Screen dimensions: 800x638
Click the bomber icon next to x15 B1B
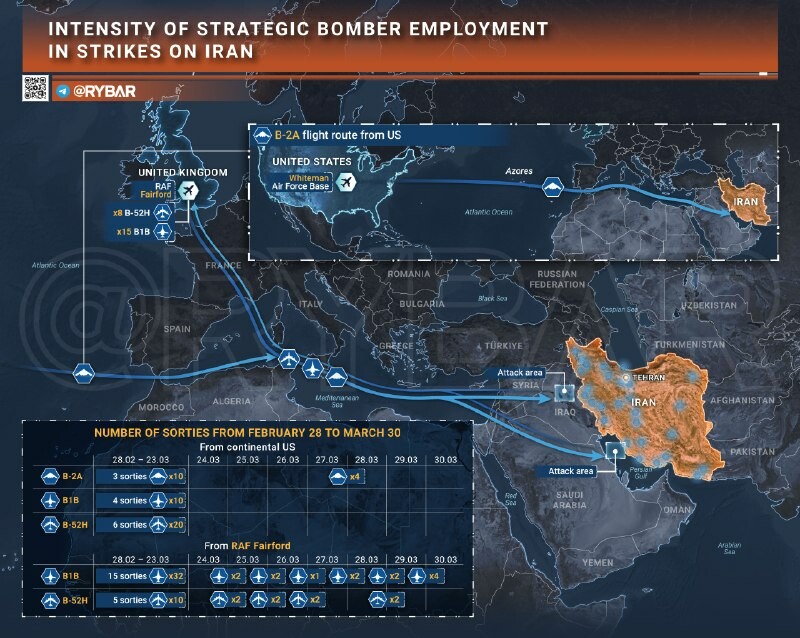161,233
